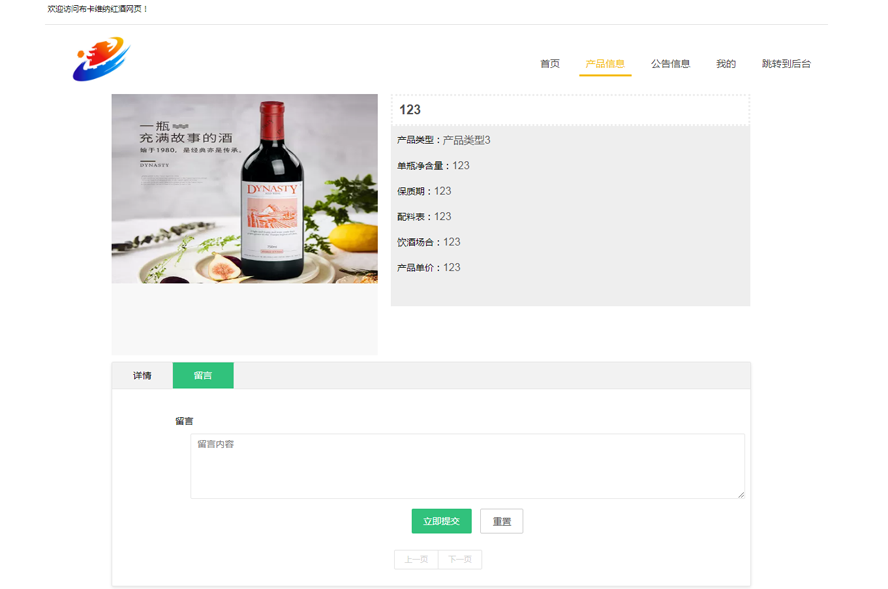Go to the 首页 navigation item

pyautogui.click(x=550, y=64)
